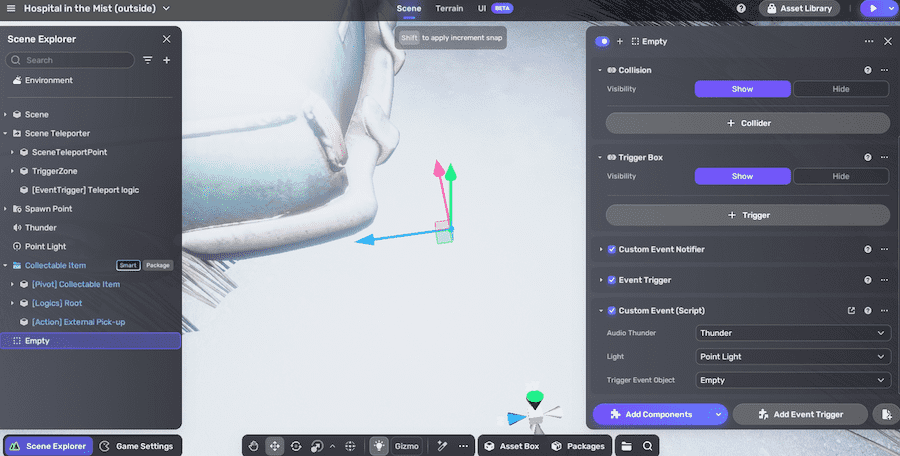Collapse the Collectable Item node
Image resolution: width=900 pixels, height=456 pixels.
pyautogui.click(x=6, y=266)
